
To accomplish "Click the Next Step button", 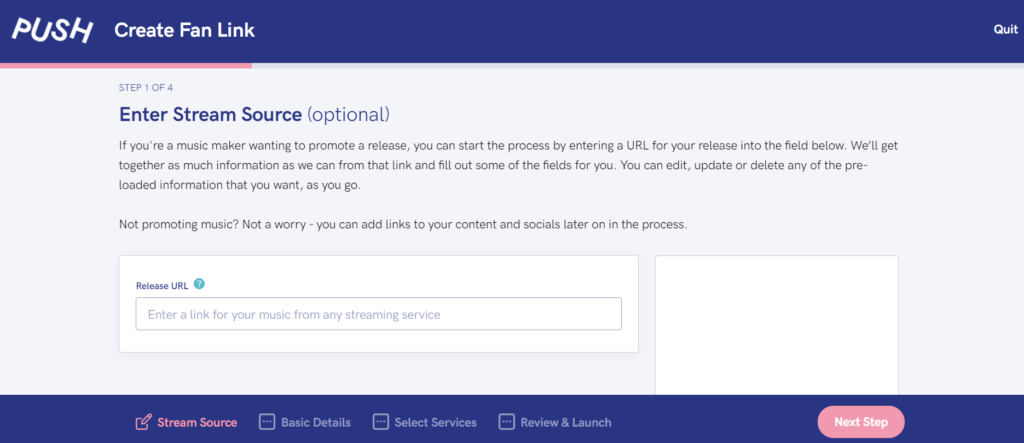I will click(861, 422).
